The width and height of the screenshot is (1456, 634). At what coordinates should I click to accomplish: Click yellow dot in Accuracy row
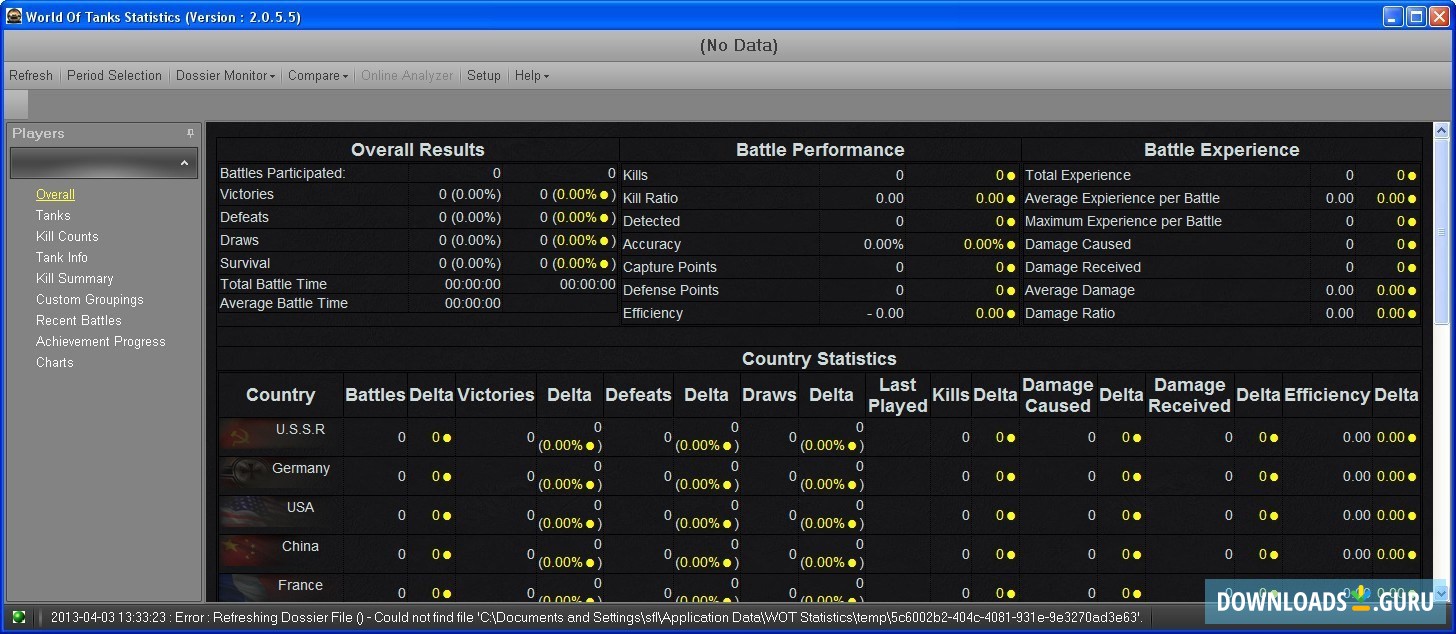[1012, 245]
